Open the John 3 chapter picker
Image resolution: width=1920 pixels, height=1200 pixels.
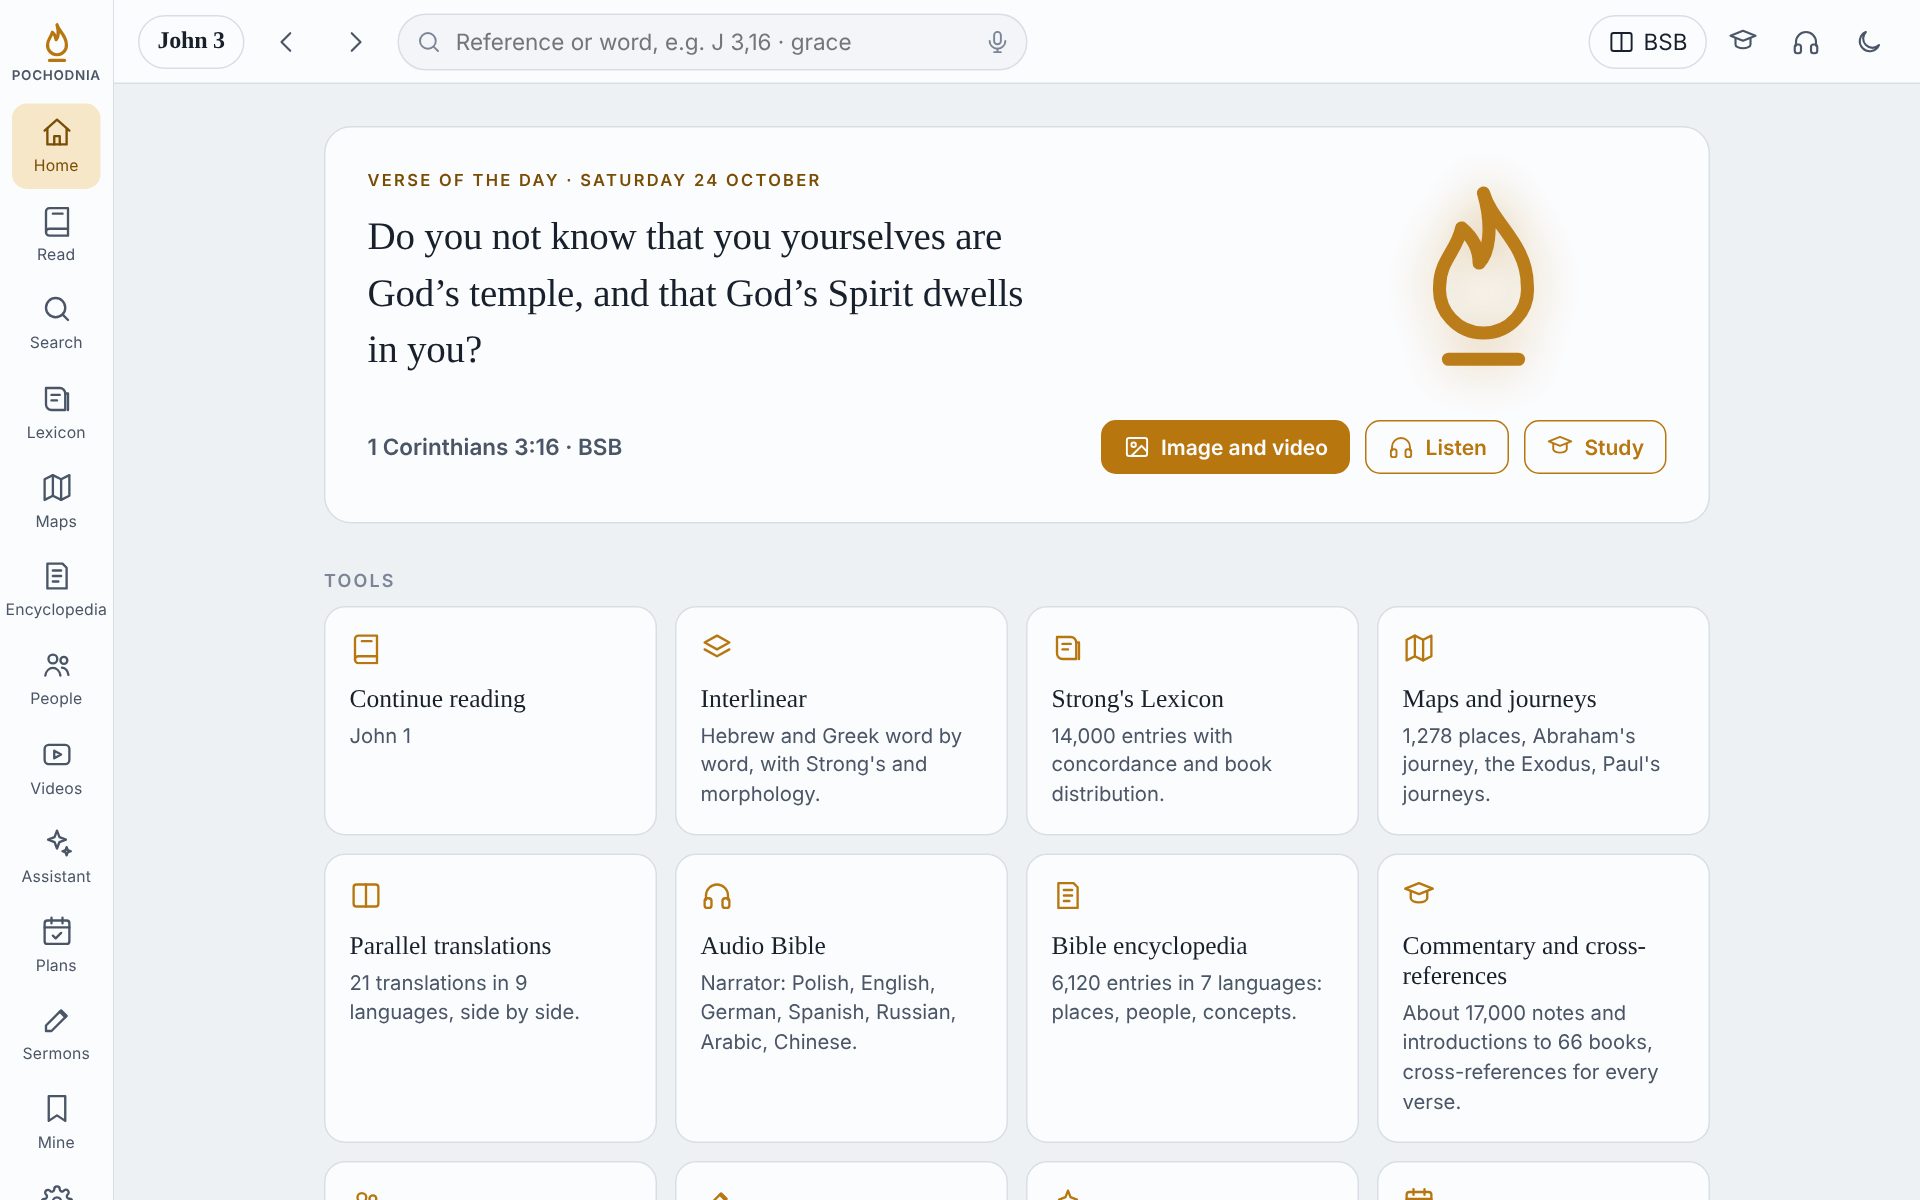coord(191,42)
